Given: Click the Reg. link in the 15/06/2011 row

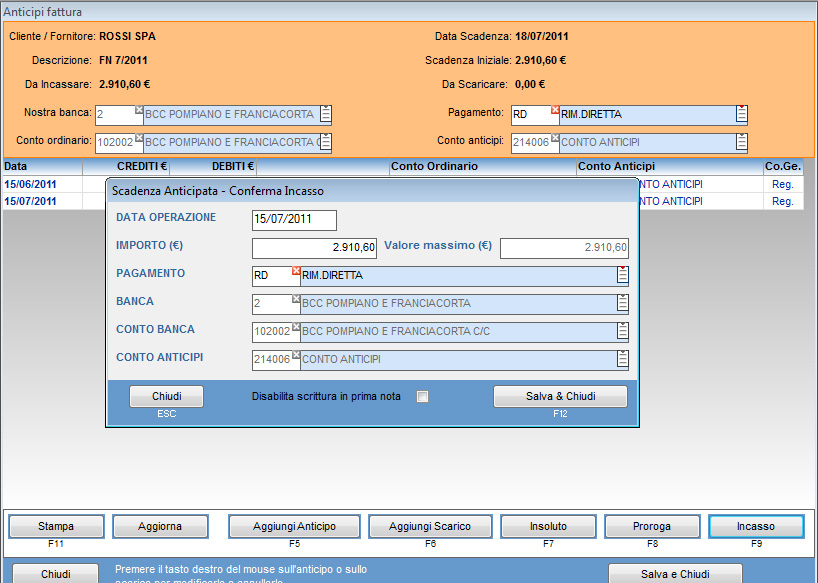Looking at the screenshot, I should tap(783, 184).
